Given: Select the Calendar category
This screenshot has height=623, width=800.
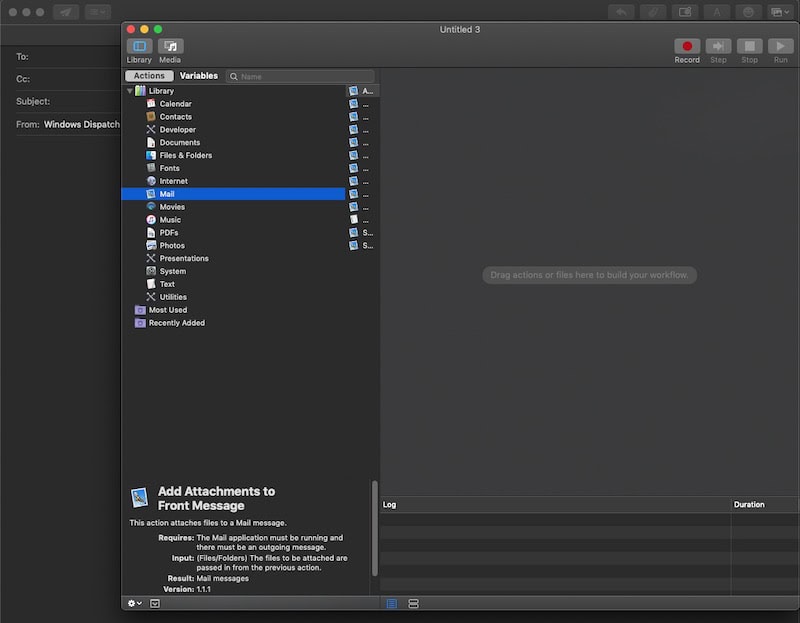Looking at the screenshot, I should point(233,104).
